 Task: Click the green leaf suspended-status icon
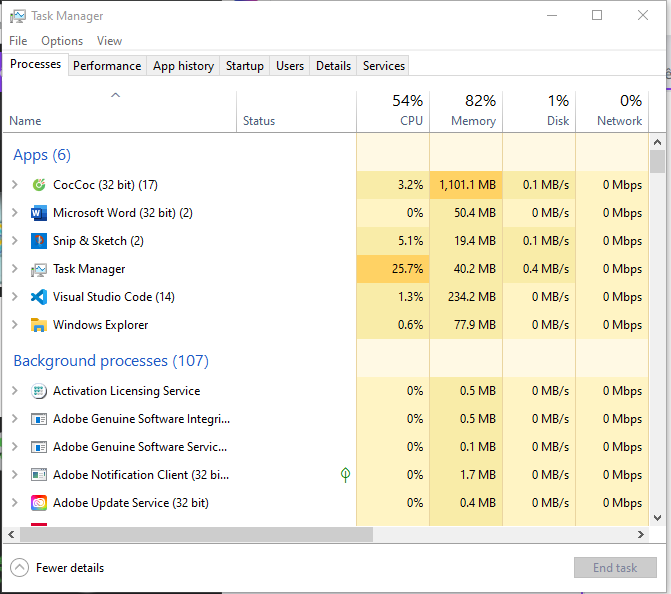coord(345,475)
